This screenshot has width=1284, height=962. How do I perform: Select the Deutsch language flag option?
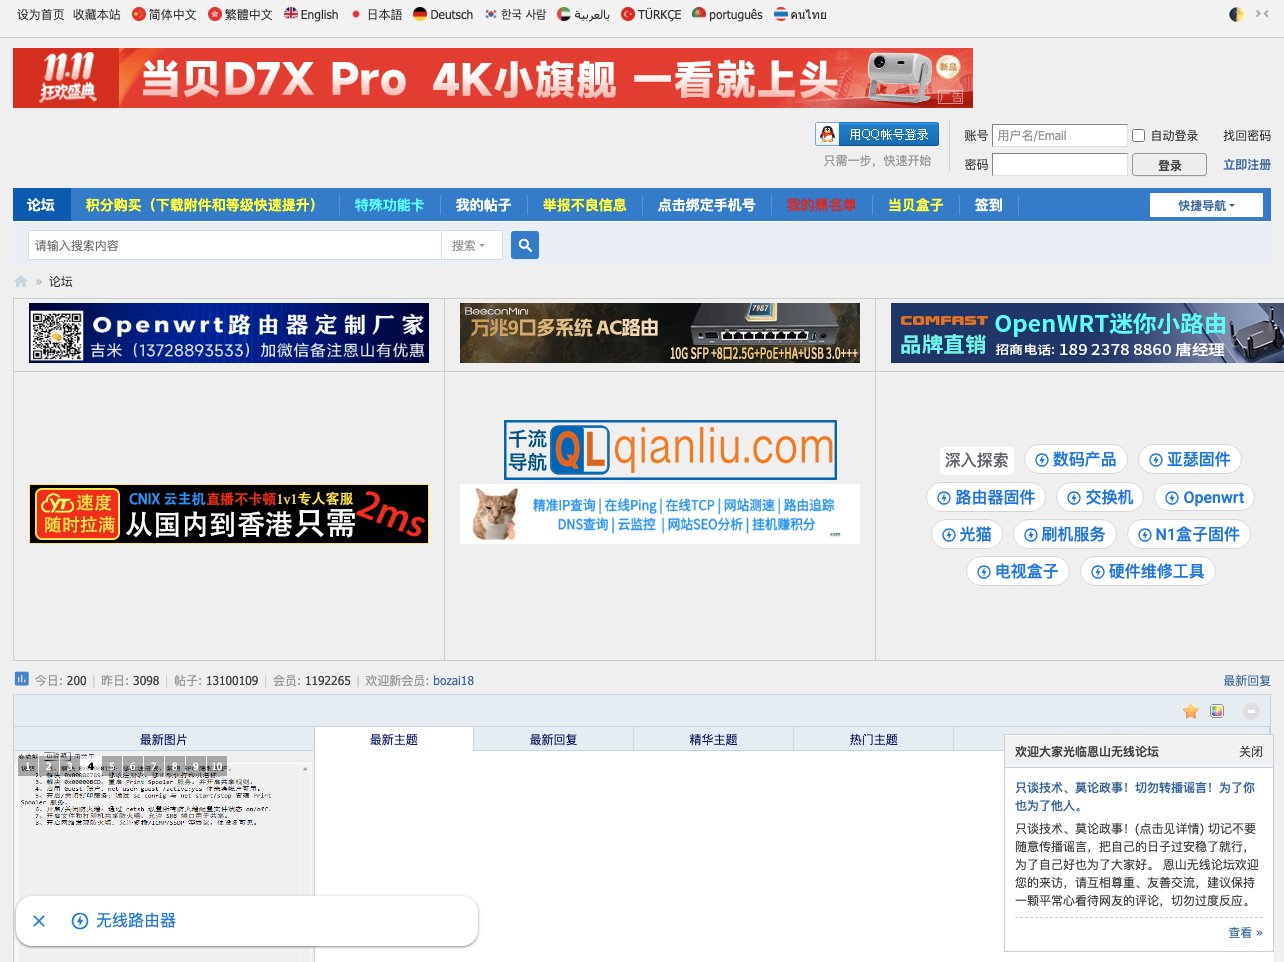[x=443, y=15]
